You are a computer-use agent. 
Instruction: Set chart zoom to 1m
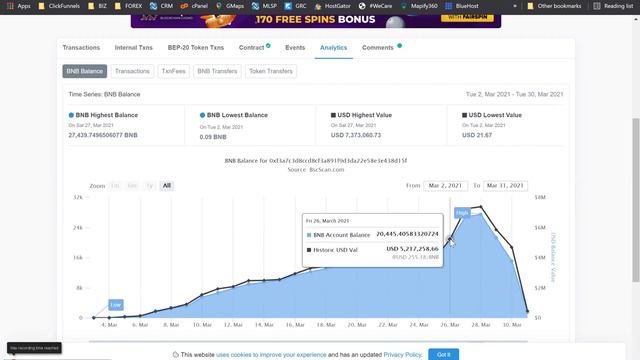tap(115, 186)
